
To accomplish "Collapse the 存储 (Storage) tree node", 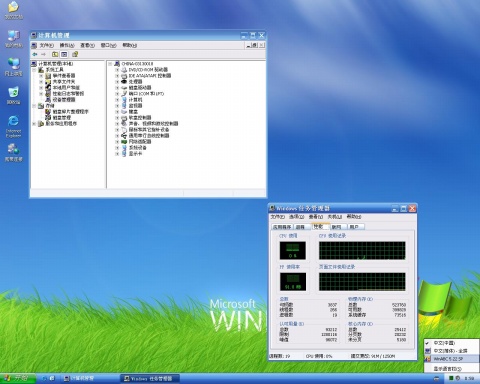I will tap(34, 106).
